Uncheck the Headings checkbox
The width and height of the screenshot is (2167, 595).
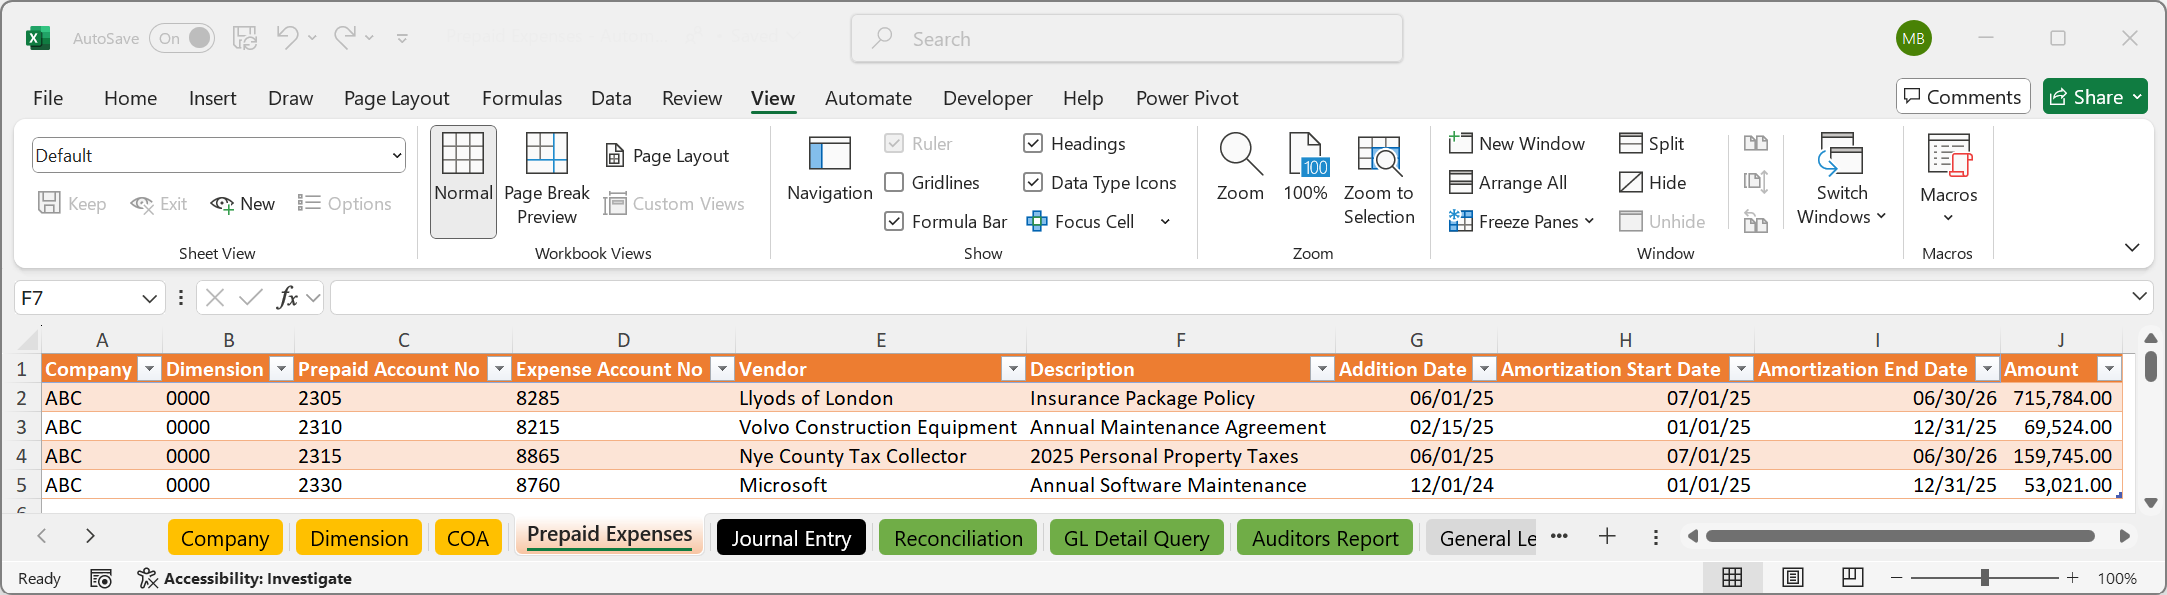pos(1034,144)
